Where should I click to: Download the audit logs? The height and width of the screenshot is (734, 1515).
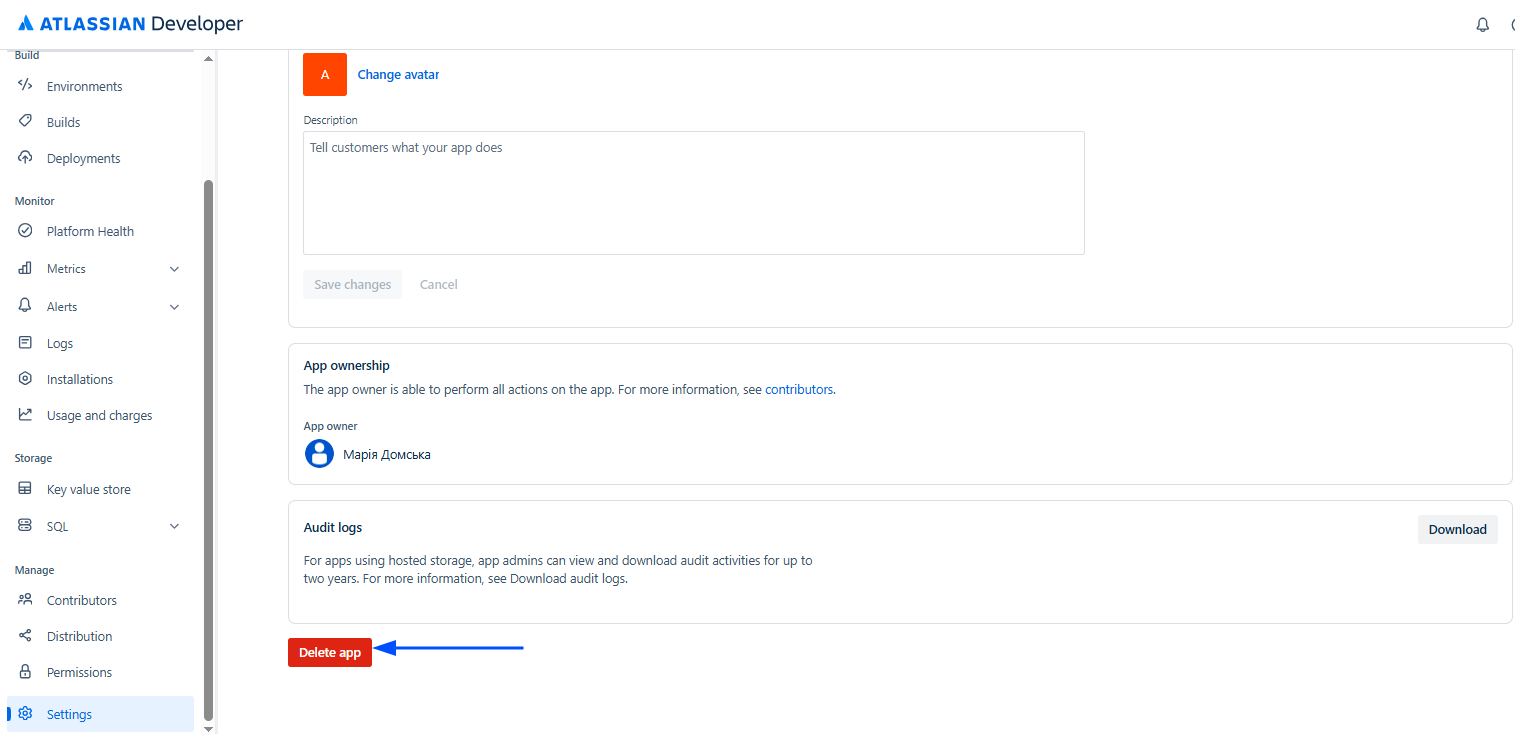click(x=1457, y=530)
